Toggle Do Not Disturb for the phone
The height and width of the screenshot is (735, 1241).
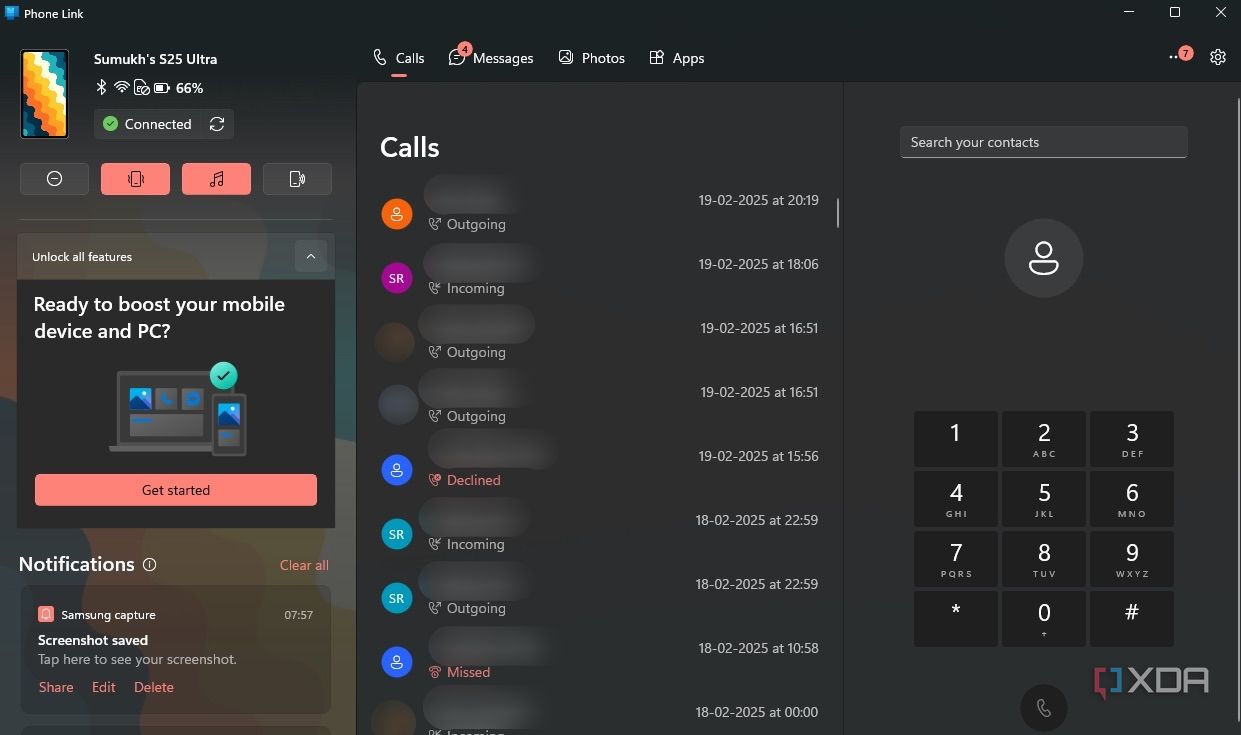(54, 178)
